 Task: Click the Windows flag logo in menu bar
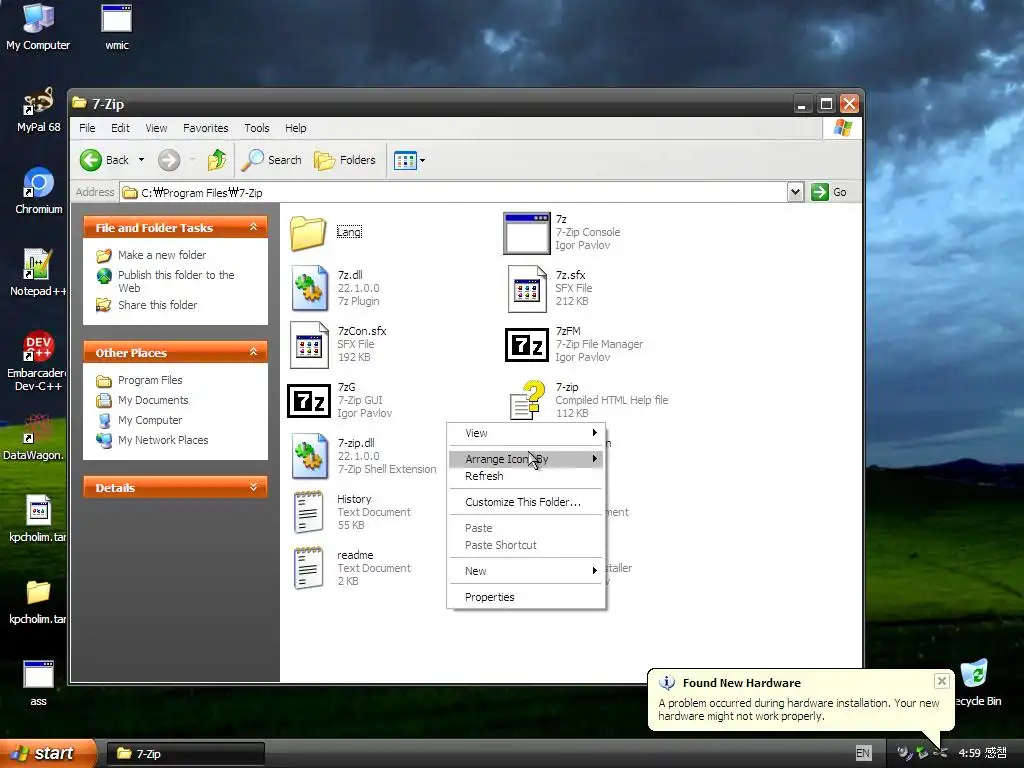[x=842, y=128]
